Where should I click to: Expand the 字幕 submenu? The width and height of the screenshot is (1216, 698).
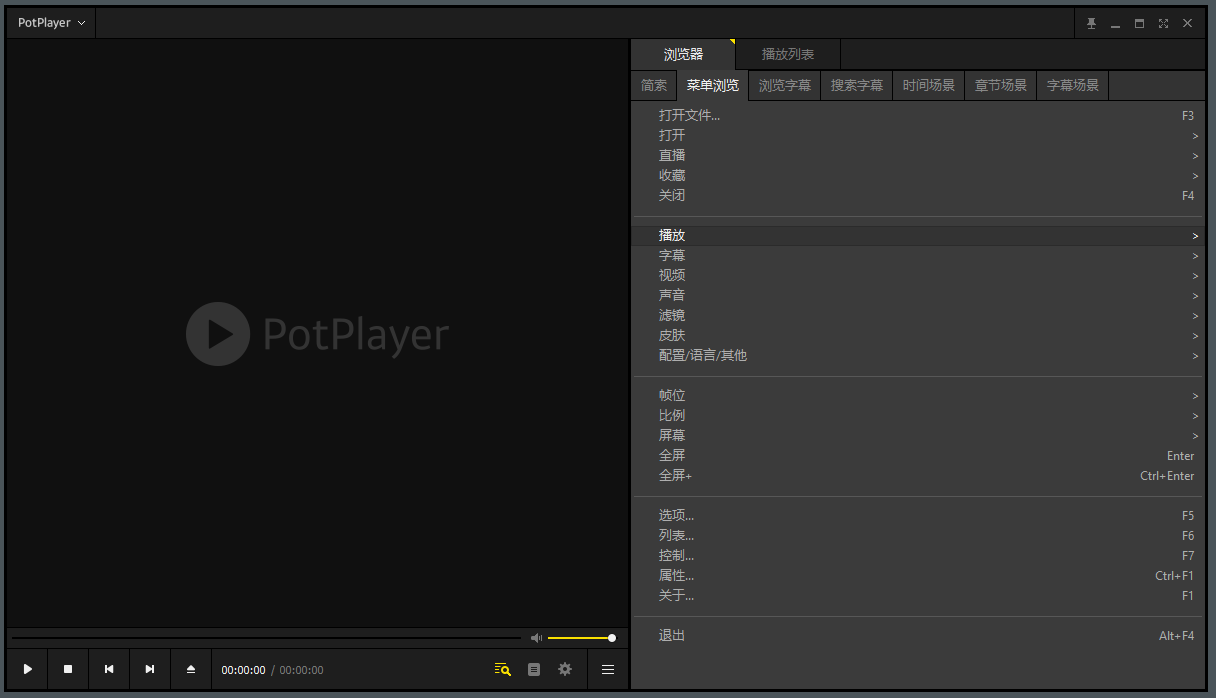917,256
